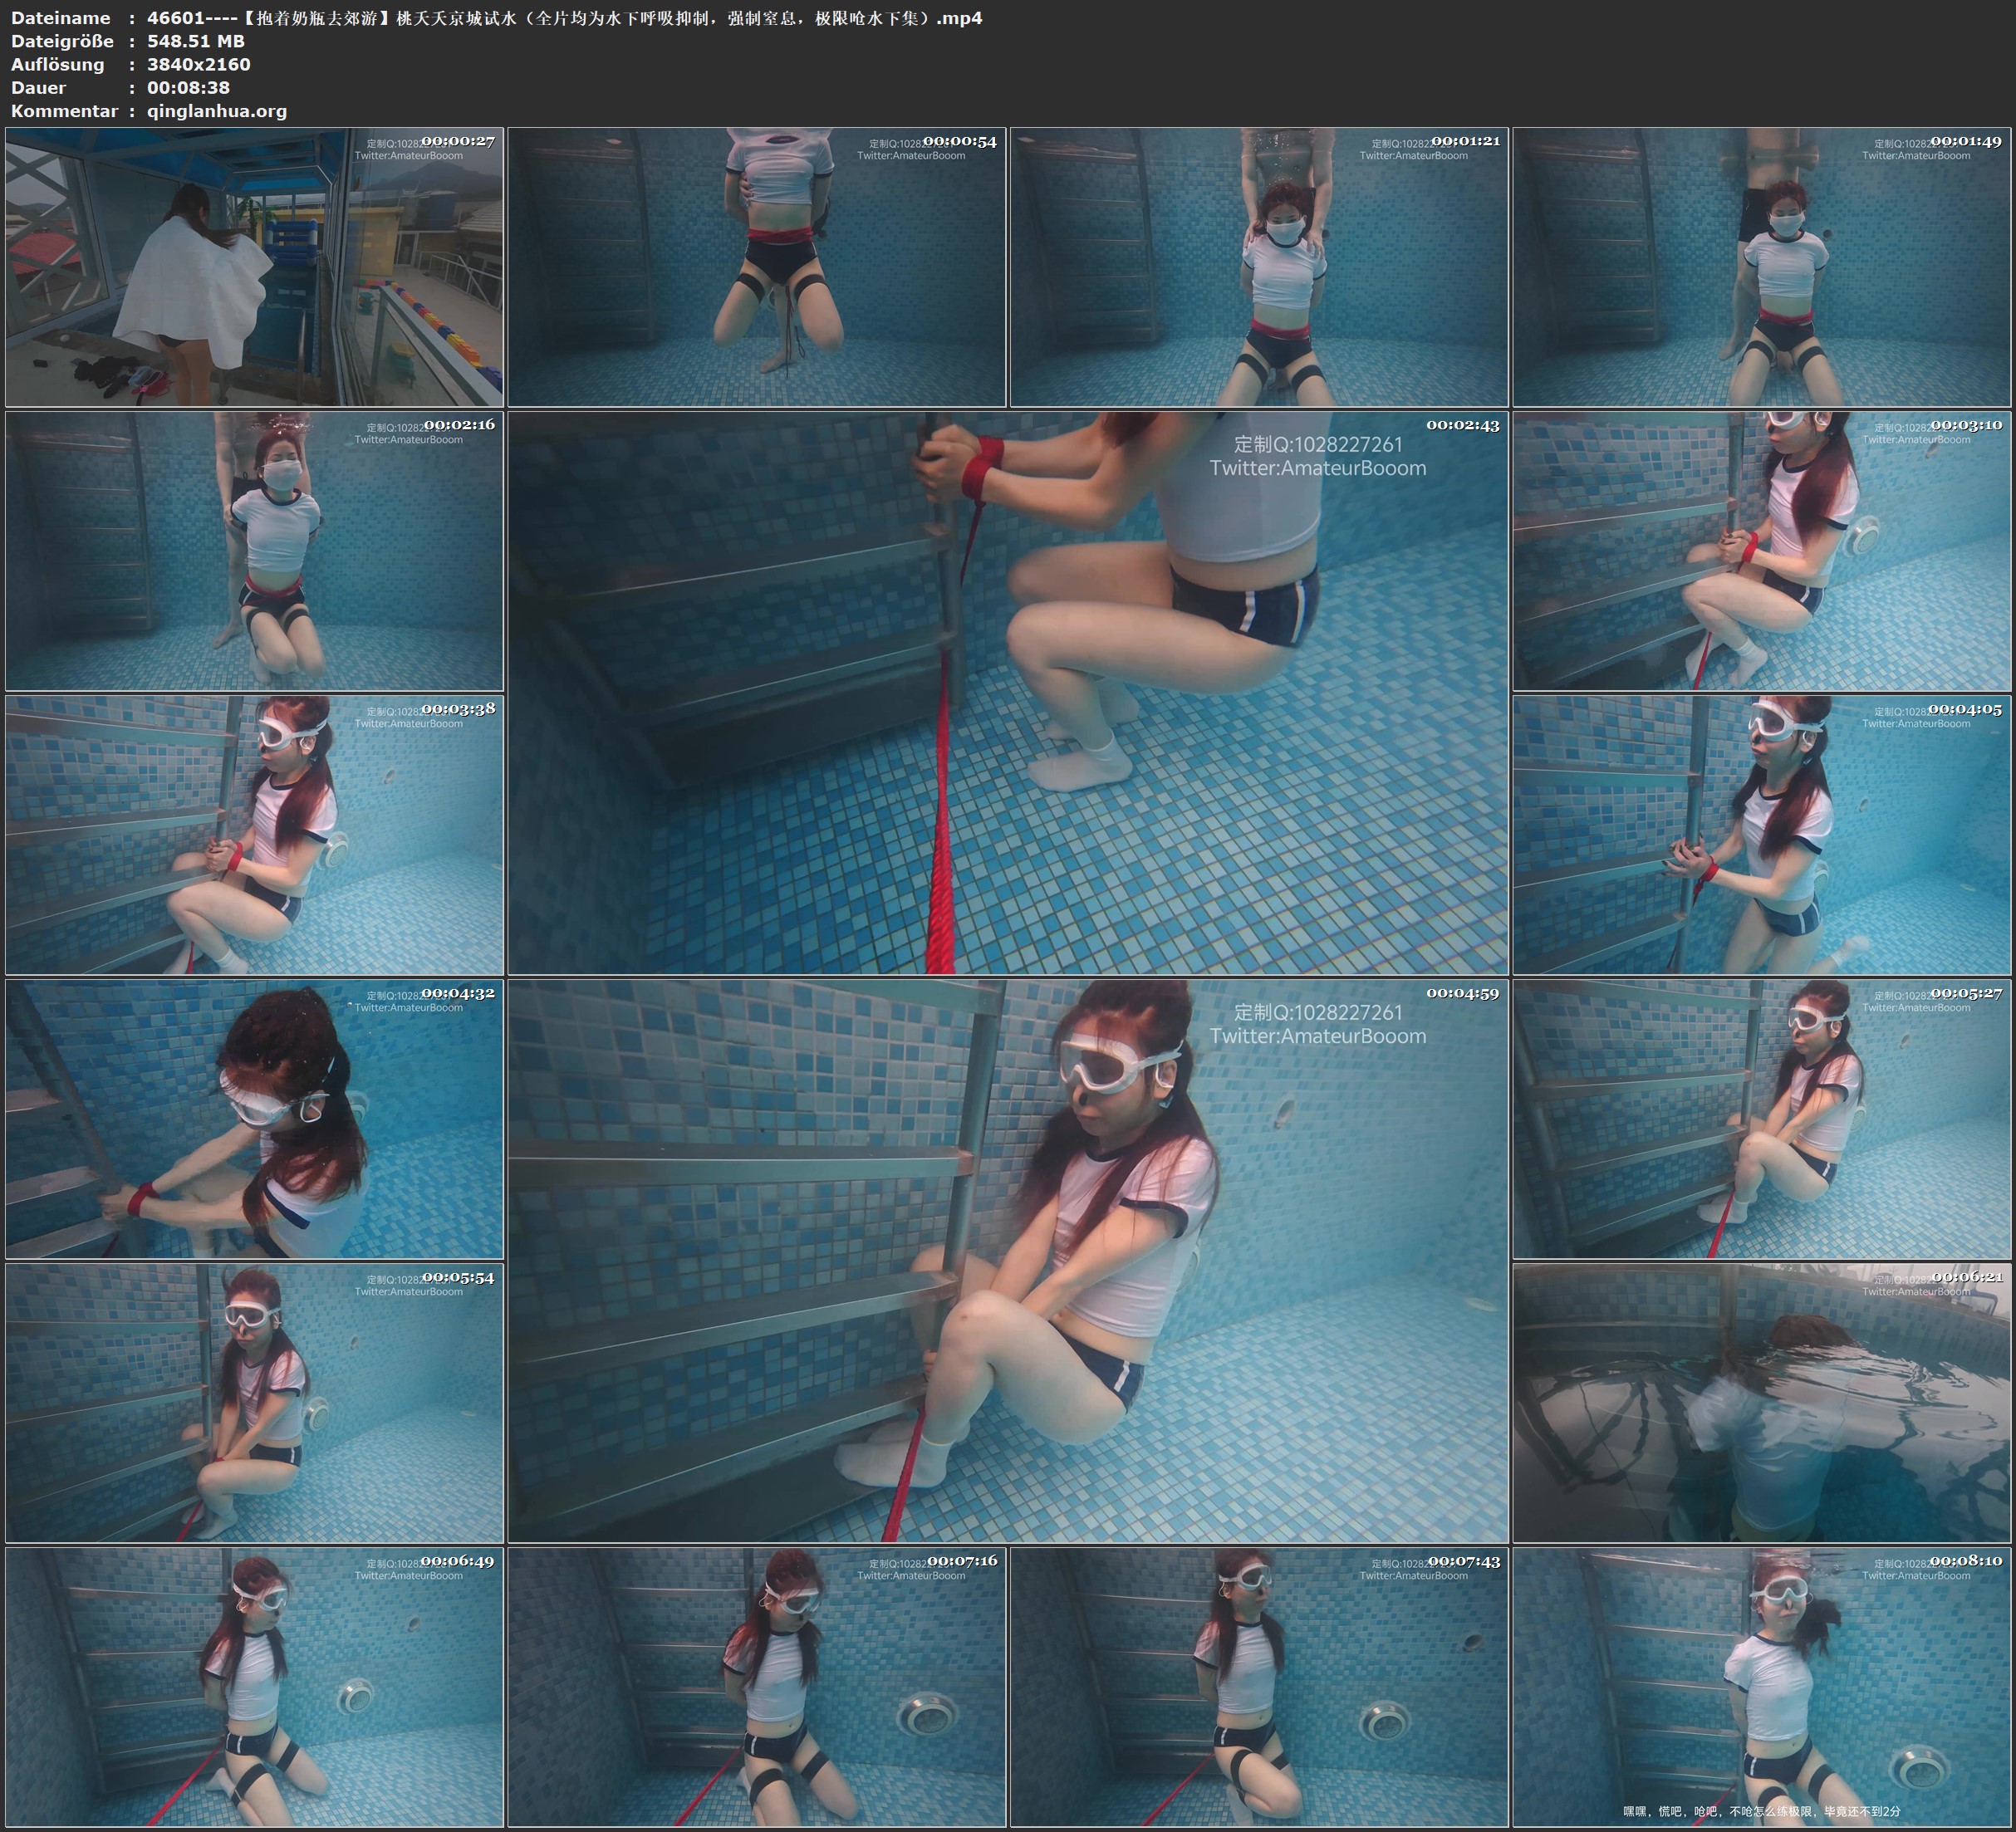Click the Dateiname file name text
The image size is (2016, 1832).
tap(564, 18)
